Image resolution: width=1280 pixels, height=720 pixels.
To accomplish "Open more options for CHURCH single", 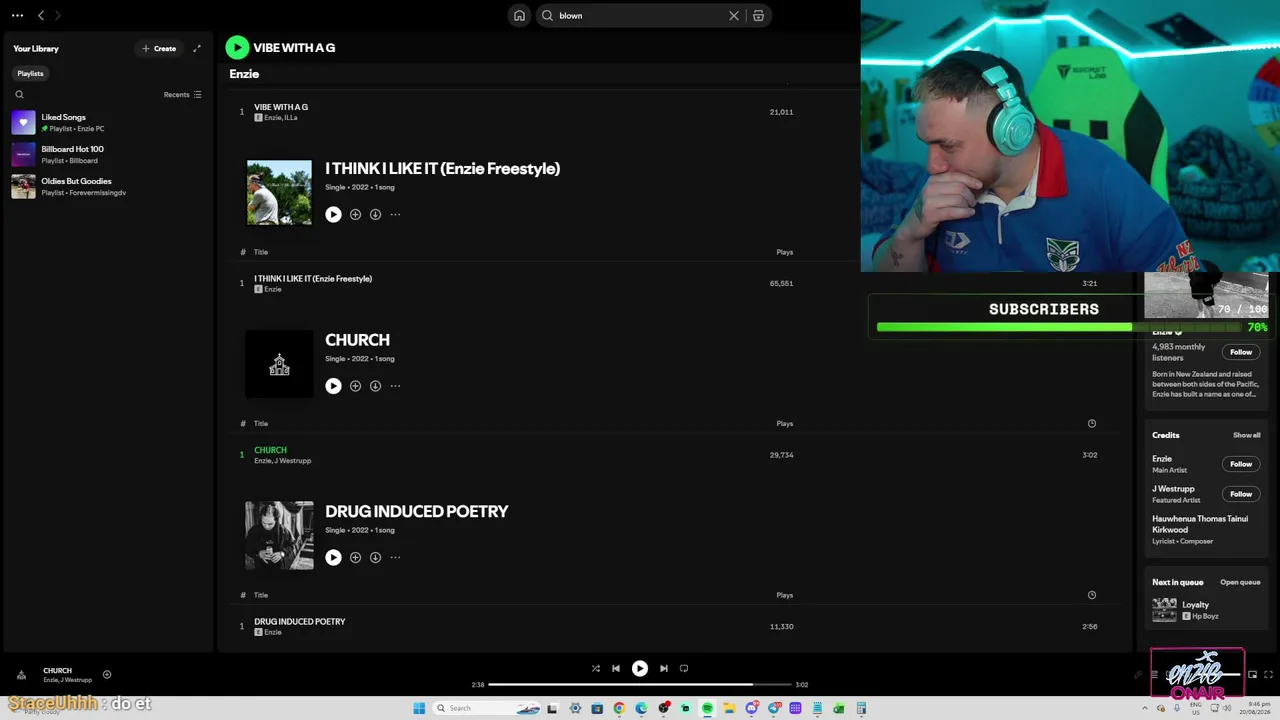I will pos(395,386).
